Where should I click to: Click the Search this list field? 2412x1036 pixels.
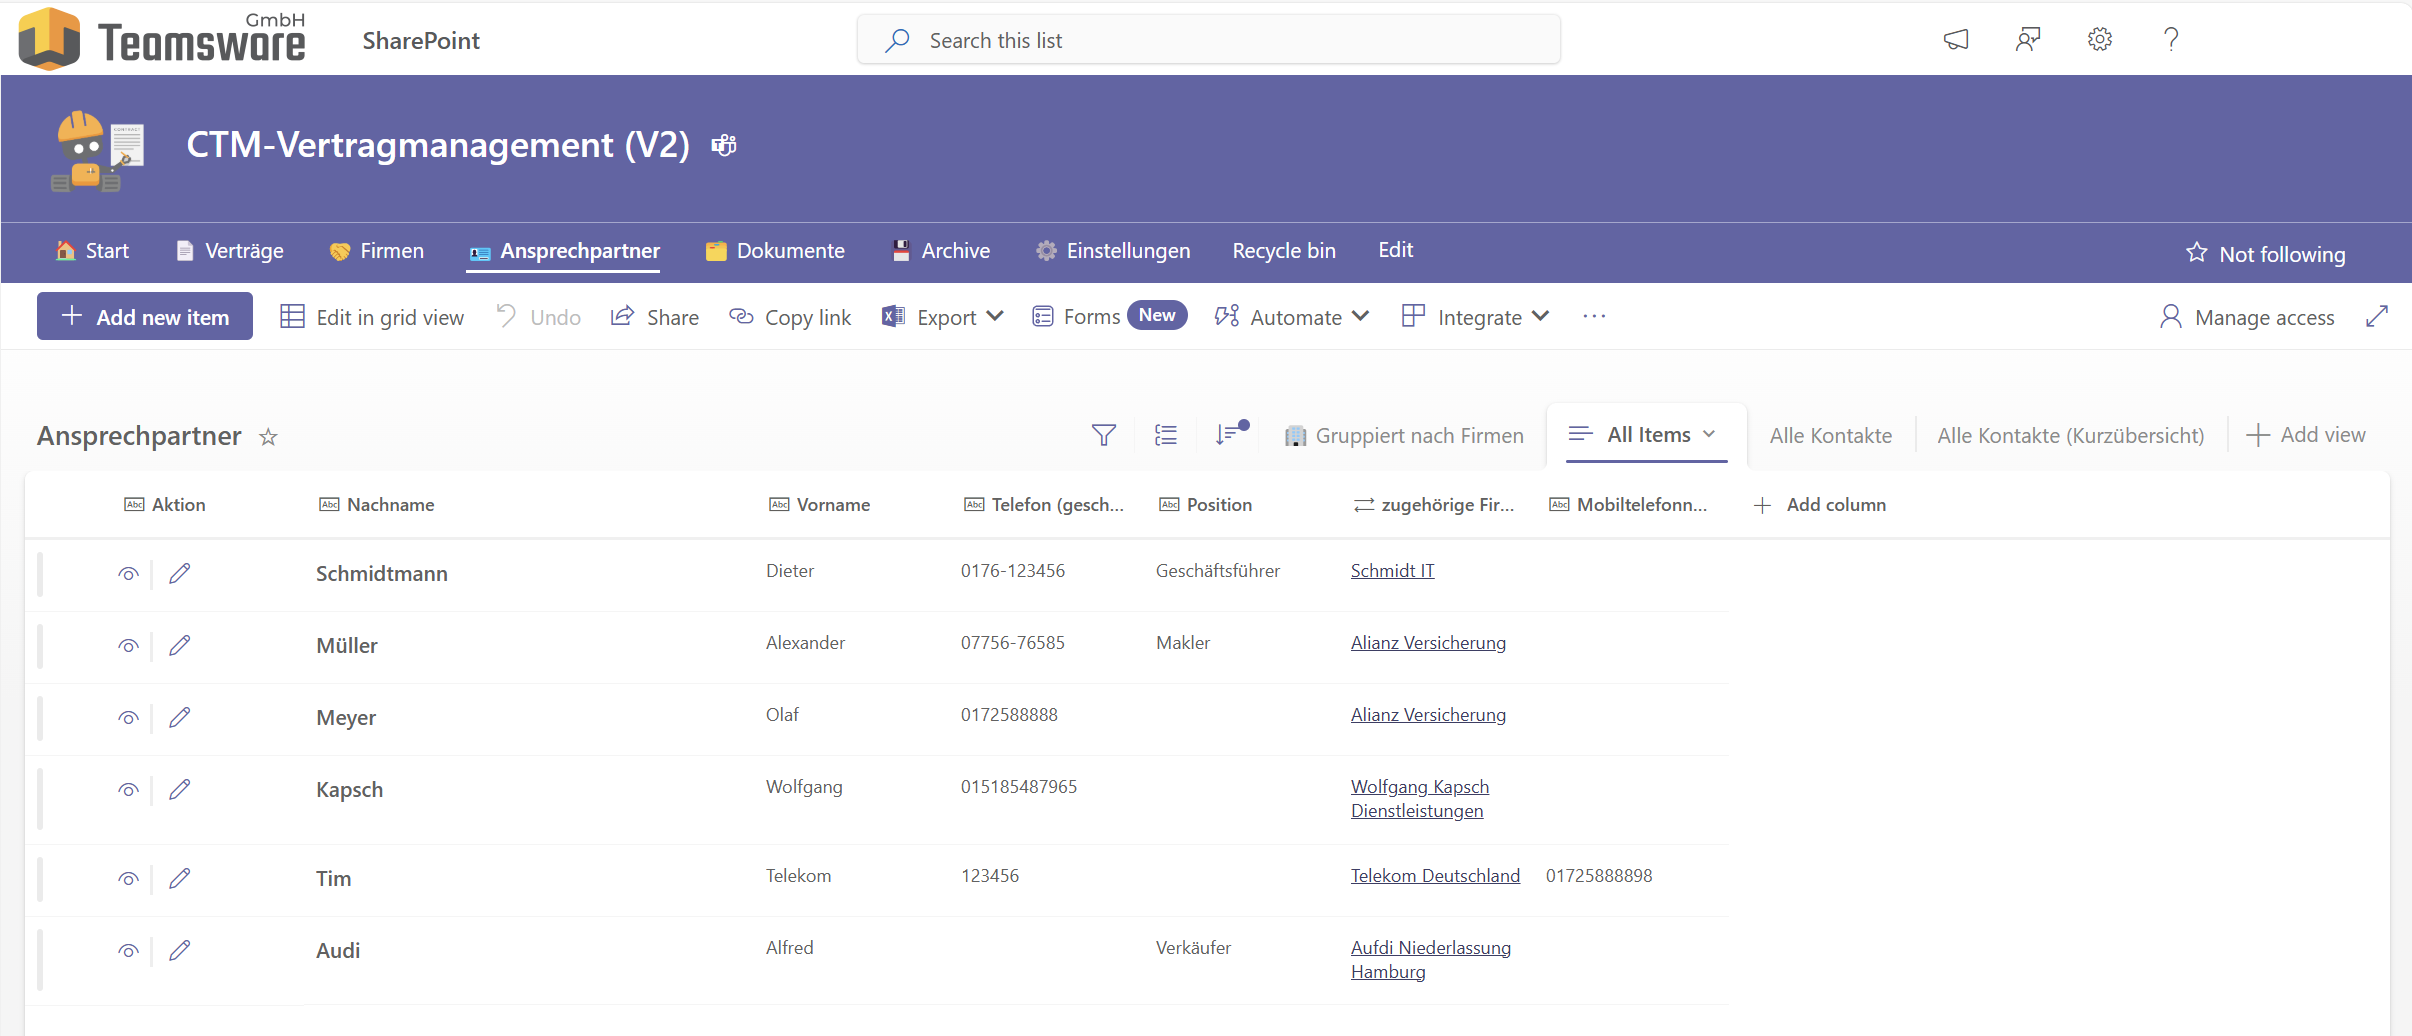[x=1208, y=40]
